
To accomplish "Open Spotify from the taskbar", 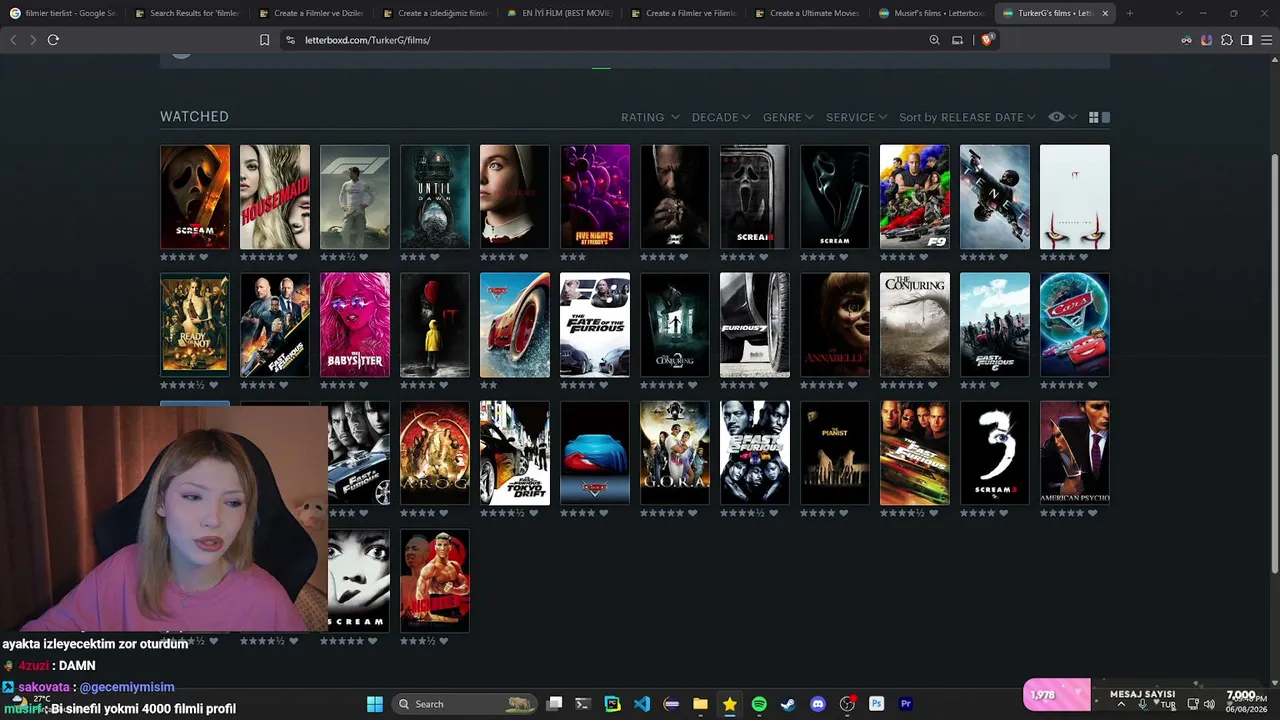I will point(759,704).
